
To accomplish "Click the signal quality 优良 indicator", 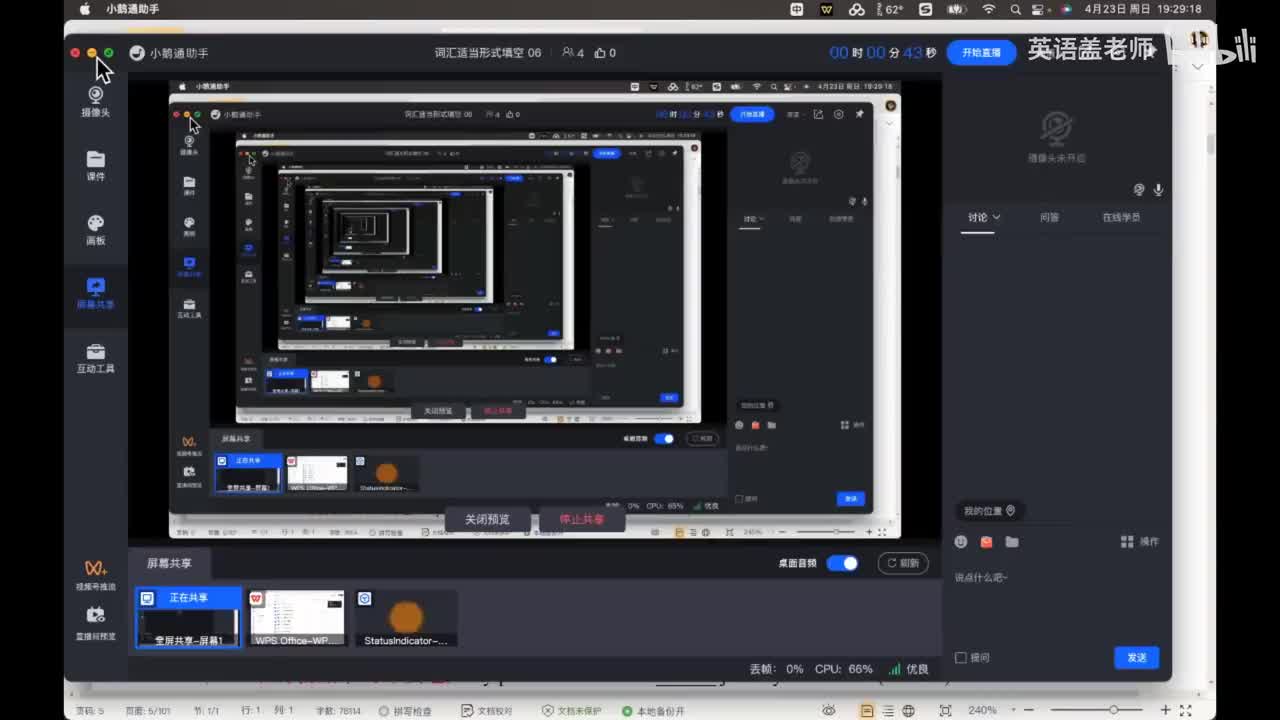I will (x=909, y=669).
